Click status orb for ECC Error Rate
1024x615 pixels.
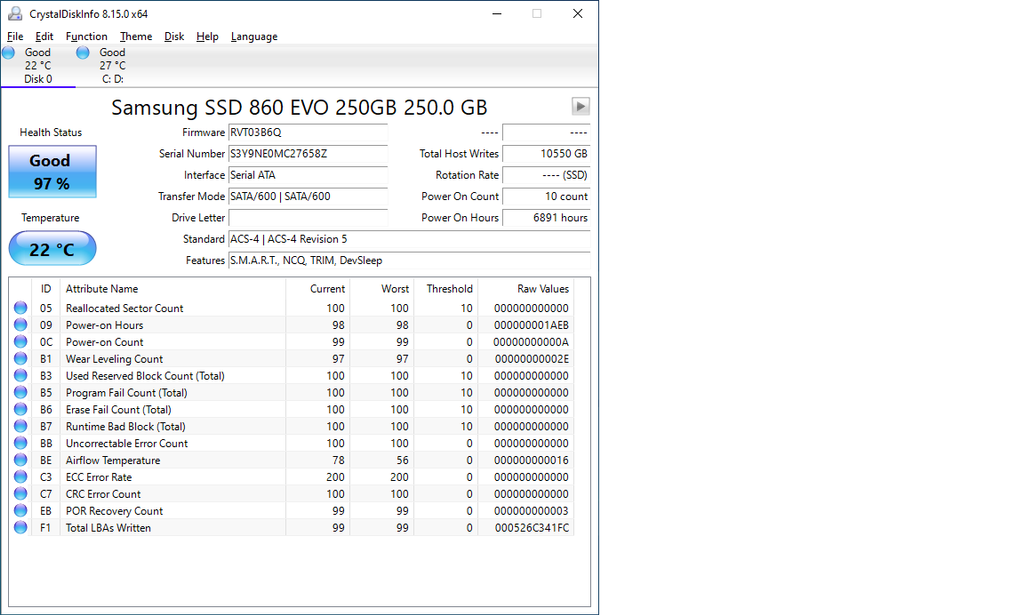pyautogui.click(x=21, y=477)
